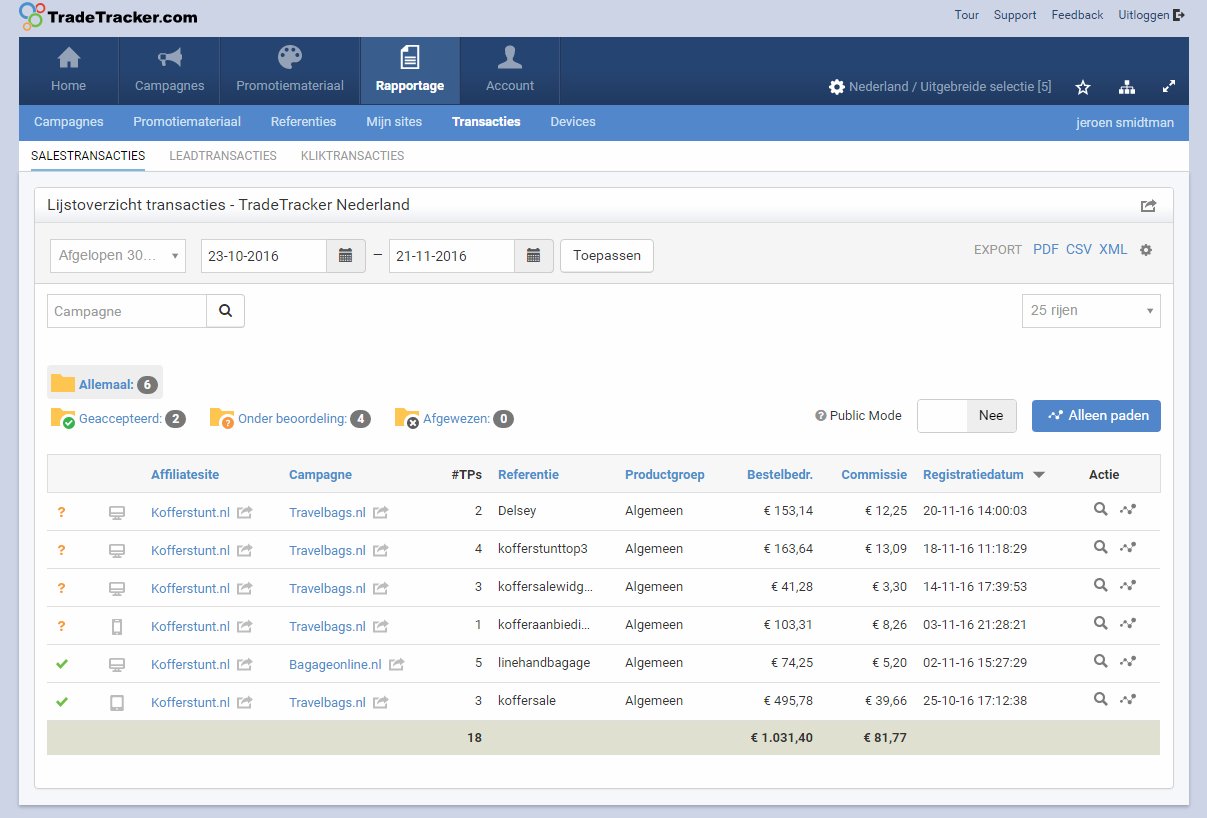Viewport: 1207px width, 818px height.
Task: Open the 25 rijen rows dropdown
Action: pyautogui.click(x=1091, y=311)
